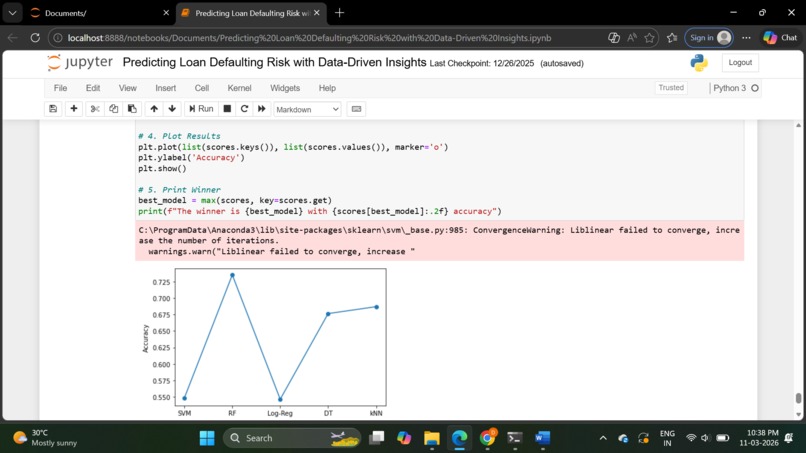The image size is (806, 453).
Task: Cut selected cells with scissors icon
Action: [95, 109]
